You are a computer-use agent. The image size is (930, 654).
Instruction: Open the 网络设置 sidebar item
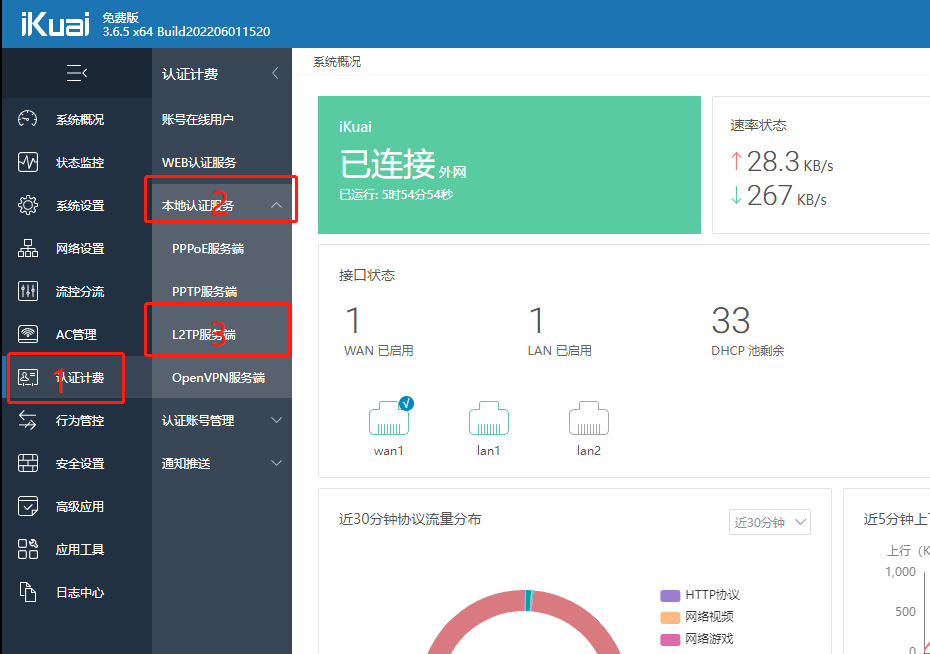tap(60, 247)
